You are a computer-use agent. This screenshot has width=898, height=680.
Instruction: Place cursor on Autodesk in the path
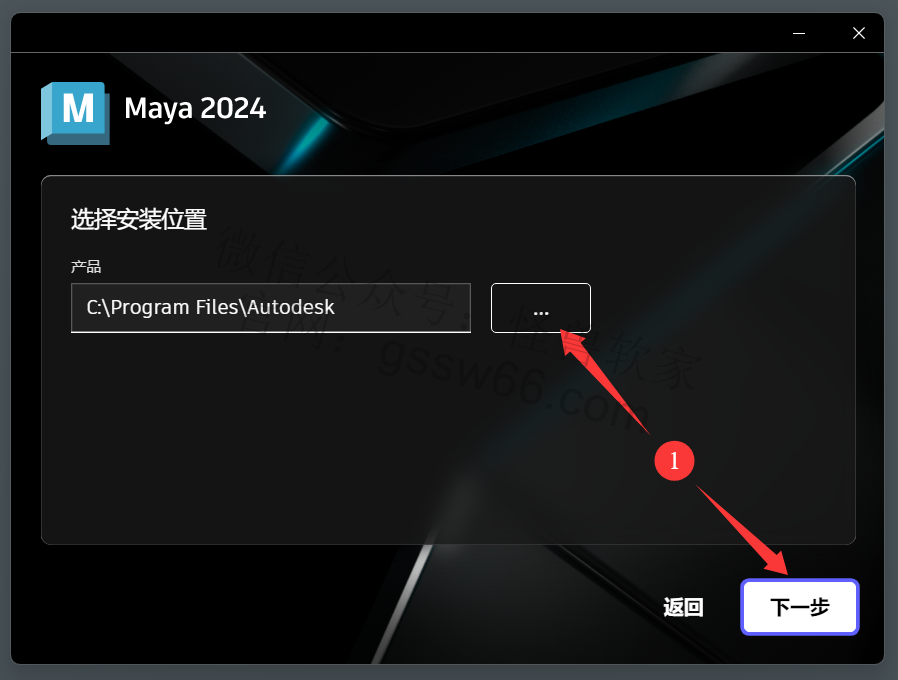tap(291, 307)
